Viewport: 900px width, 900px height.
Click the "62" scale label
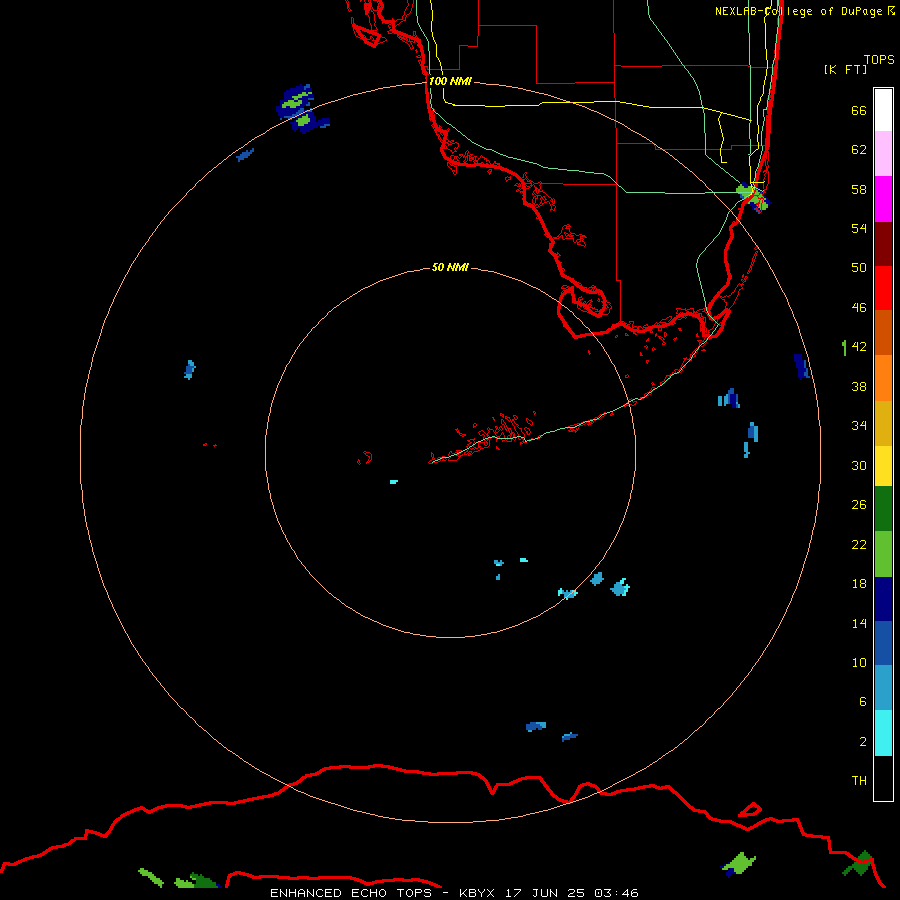859,150
